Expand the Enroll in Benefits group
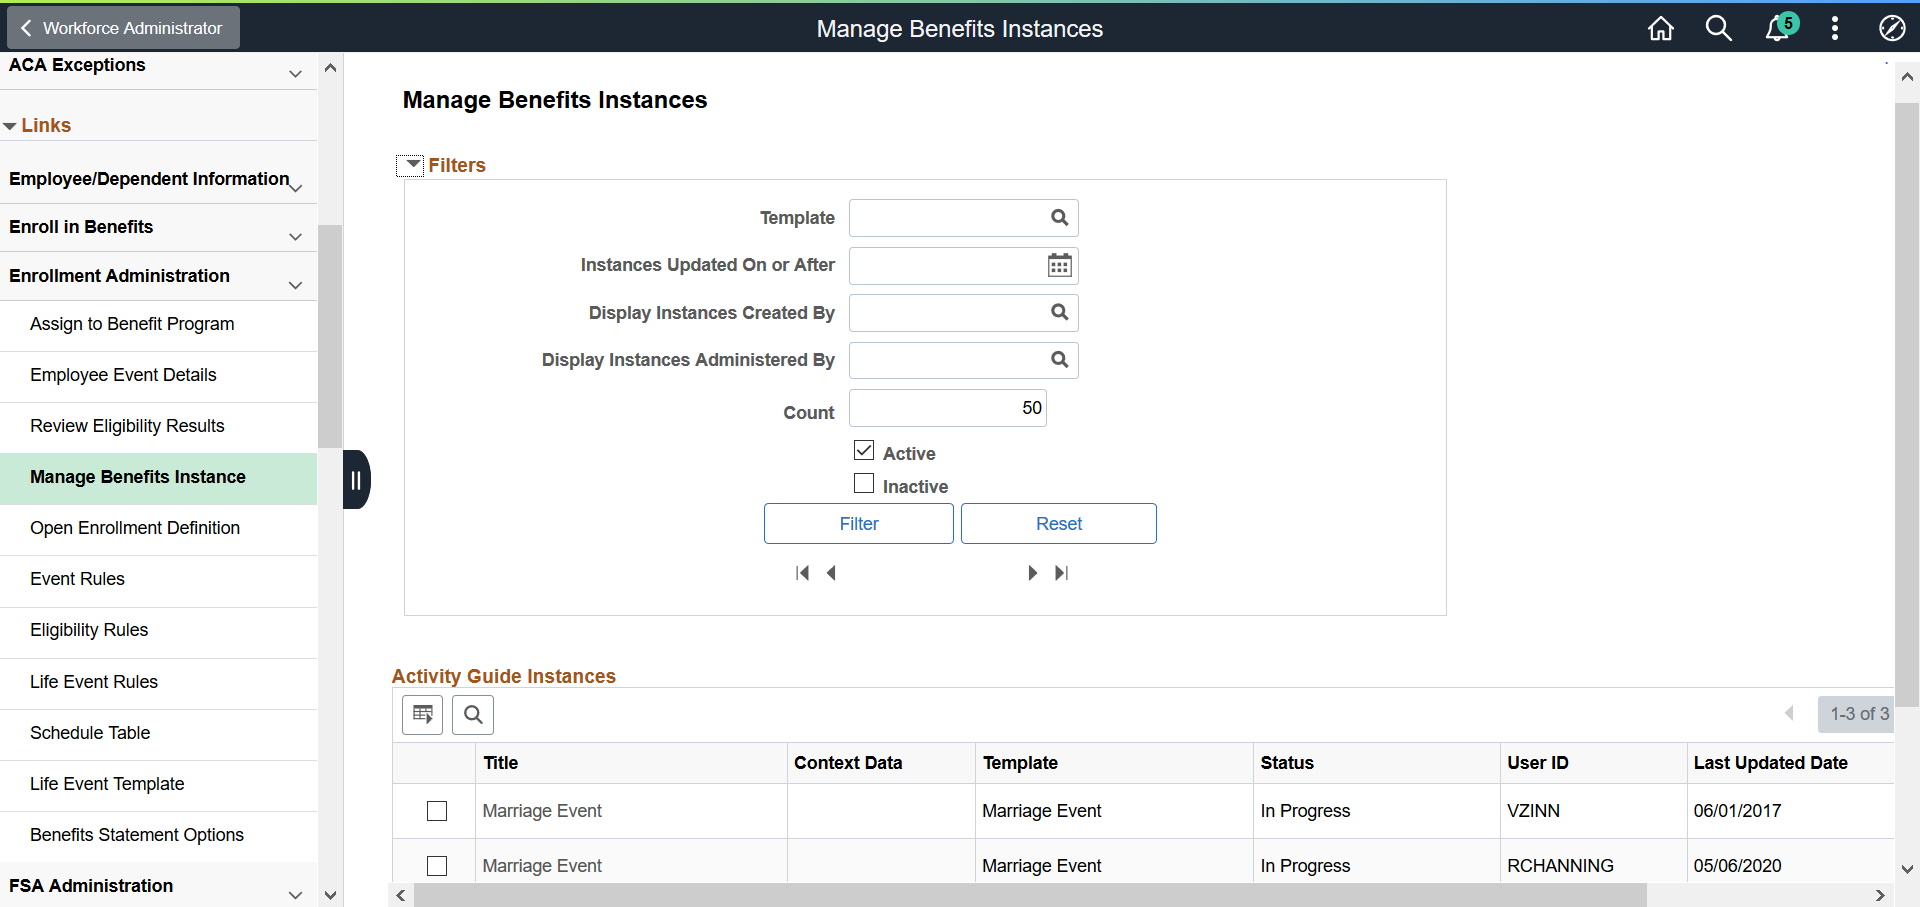This screenshot has width=1920, height=907. pos(295,237)
